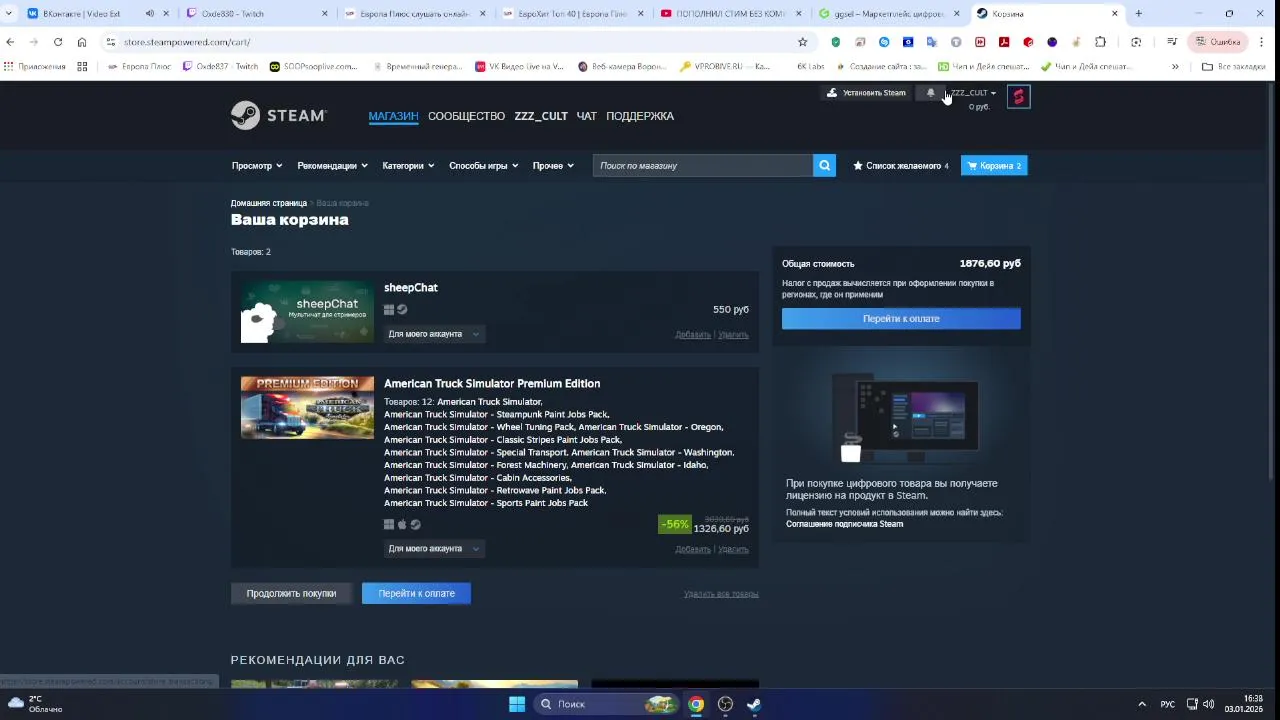Click Удалить for sheepChat
1280x720 pixels.
[733, 335]
